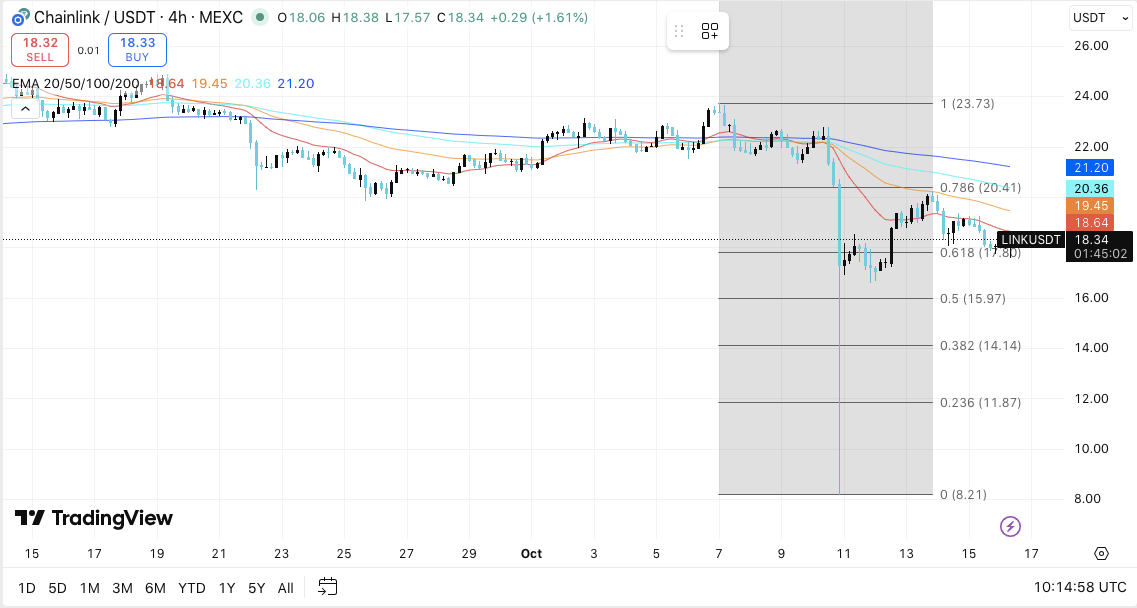Screen dimensions: 1137x608
Task: Click the 18.33 BUY button
Action: 137,50
